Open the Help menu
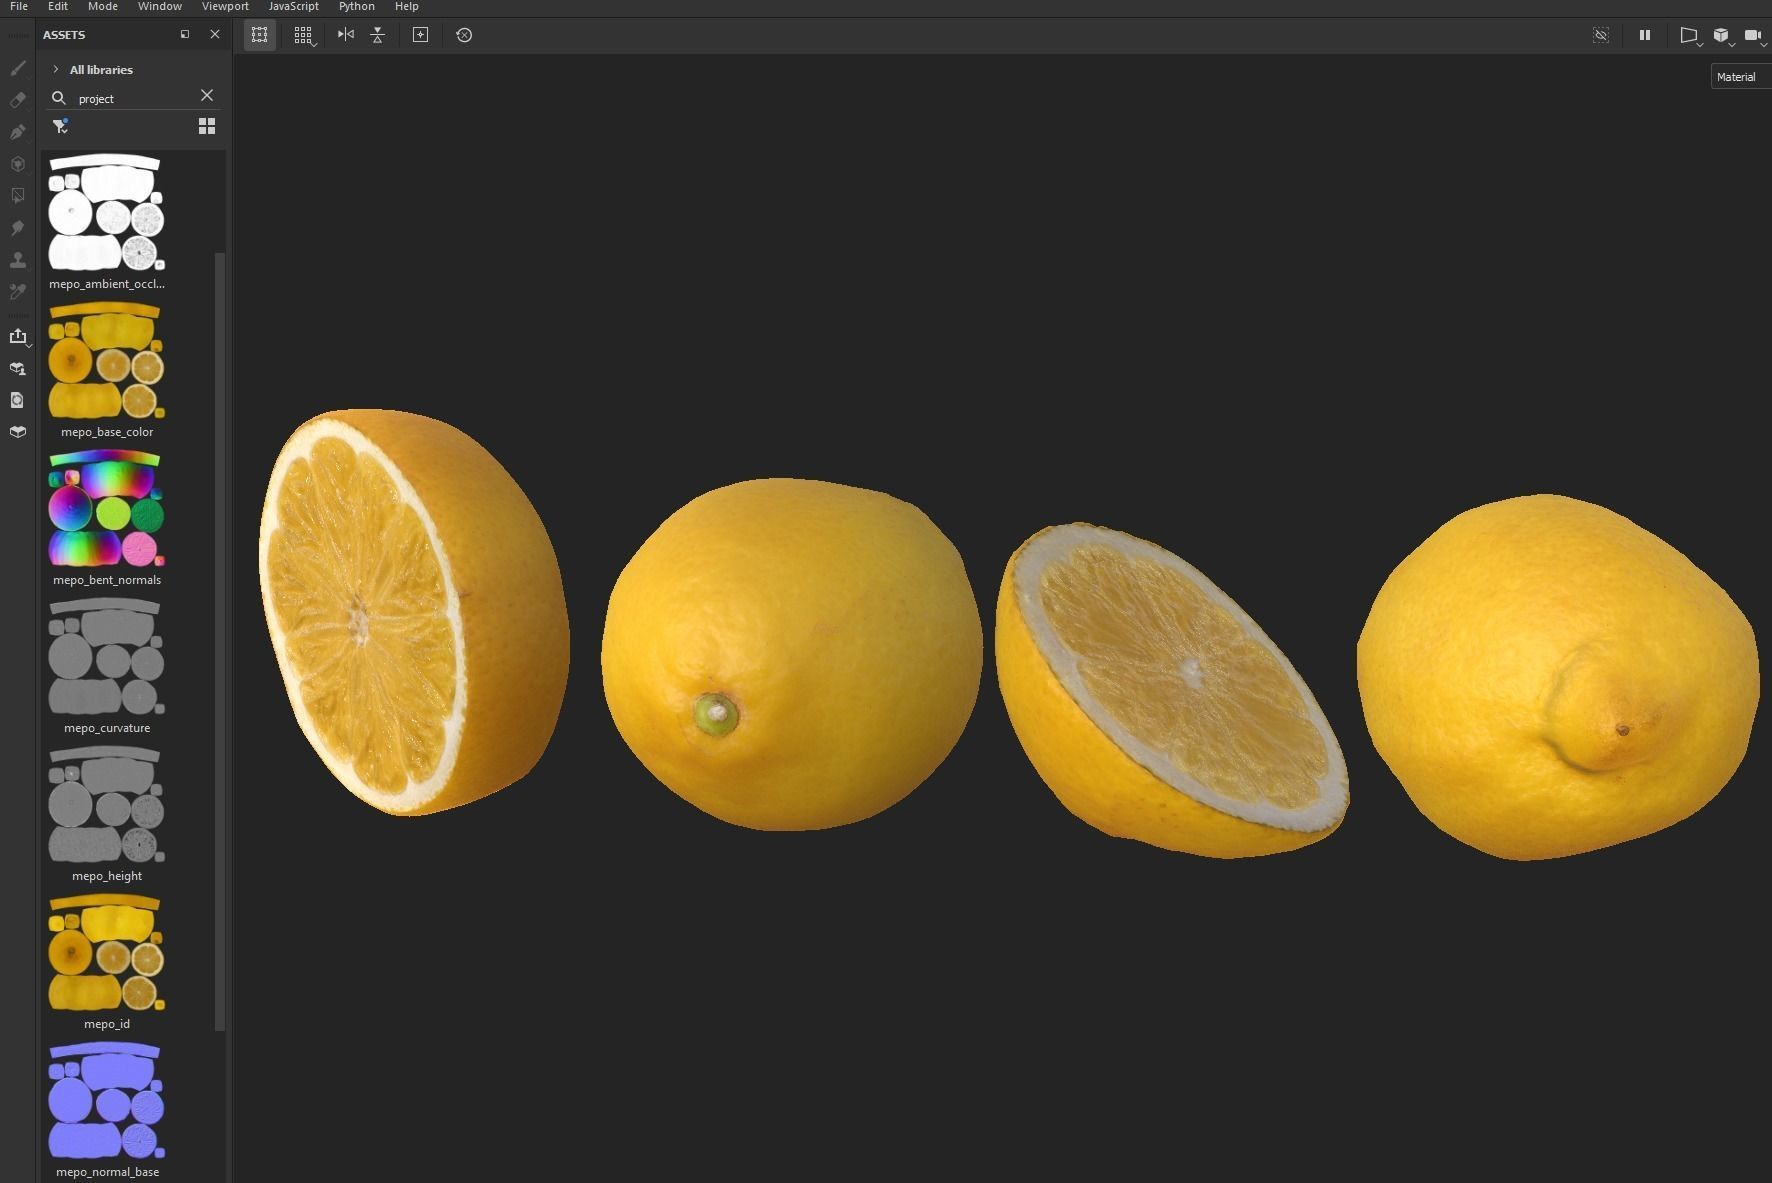This screenshot has width=1772, height=1183. tap(407, 6)
